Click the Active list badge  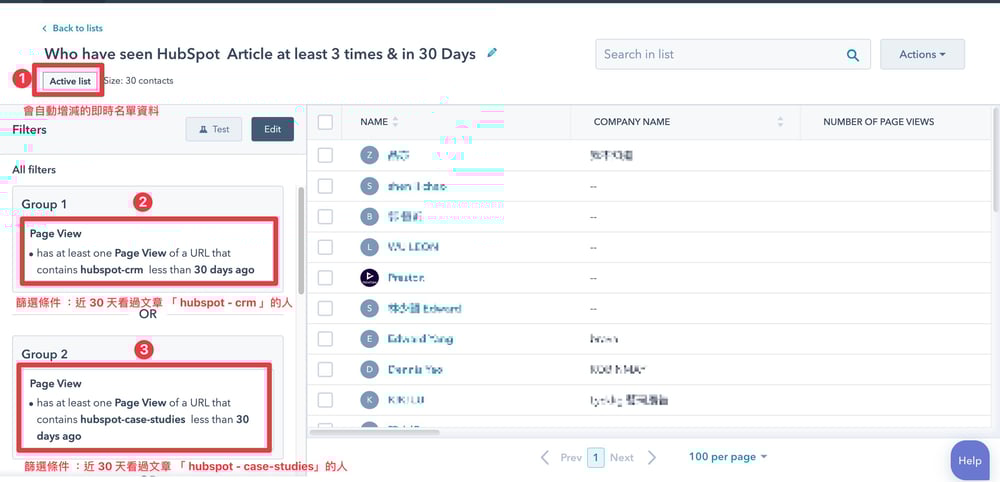pos(70,81)
